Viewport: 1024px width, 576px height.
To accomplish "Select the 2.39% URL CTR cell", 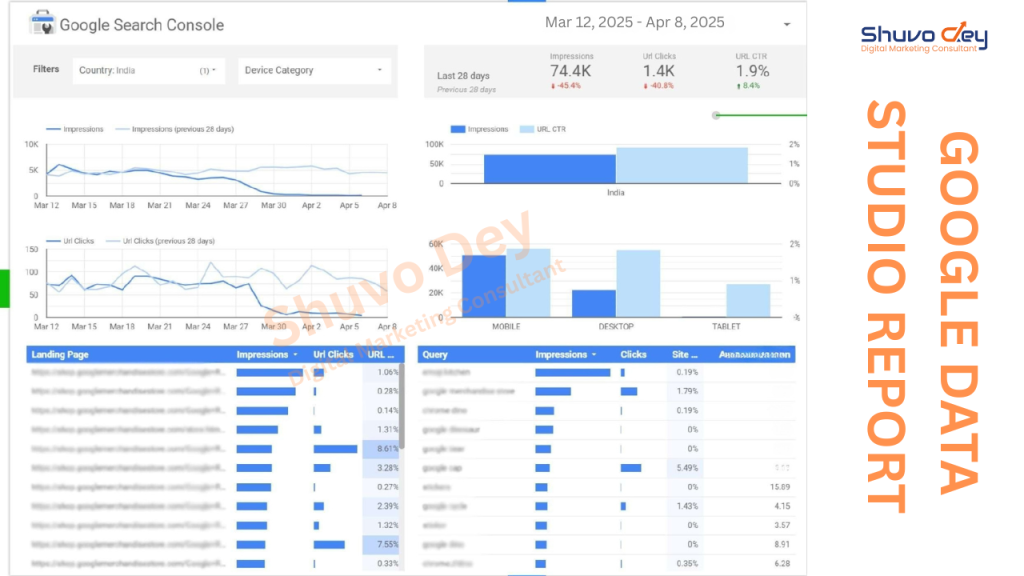I will point(381,506).
